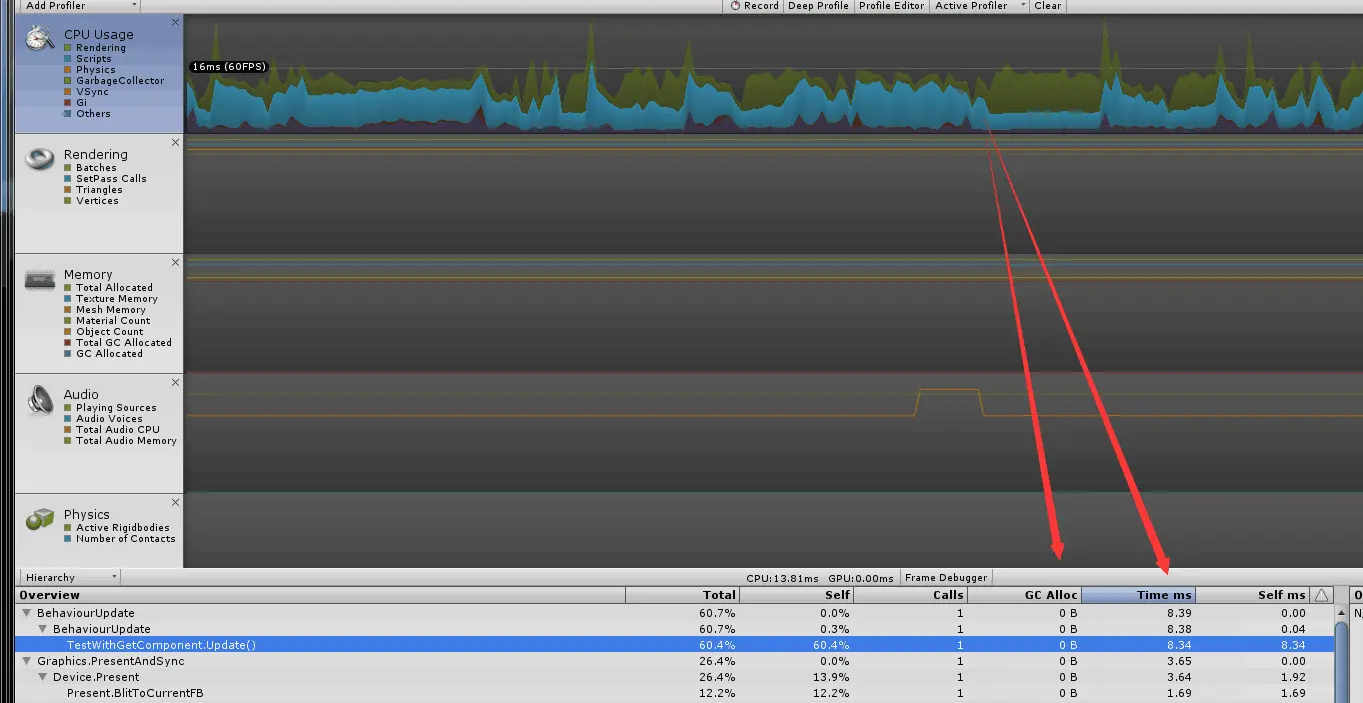Toggle the Object Count swatch

68,332
